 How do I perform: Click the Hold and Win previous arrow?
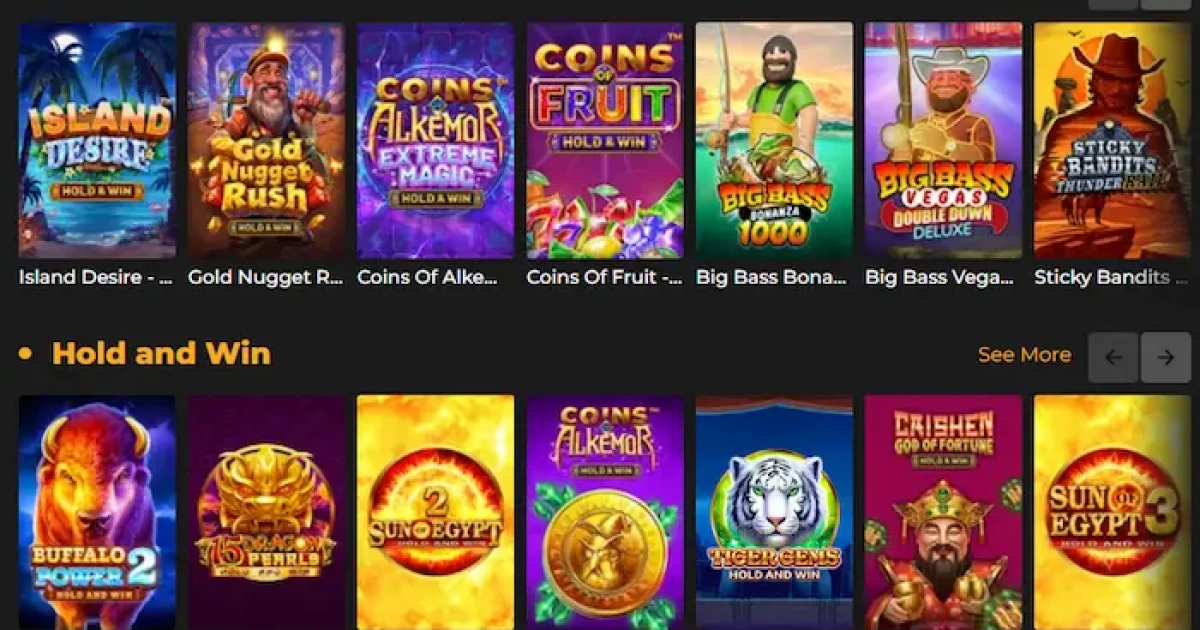(x=1113, y=357)
